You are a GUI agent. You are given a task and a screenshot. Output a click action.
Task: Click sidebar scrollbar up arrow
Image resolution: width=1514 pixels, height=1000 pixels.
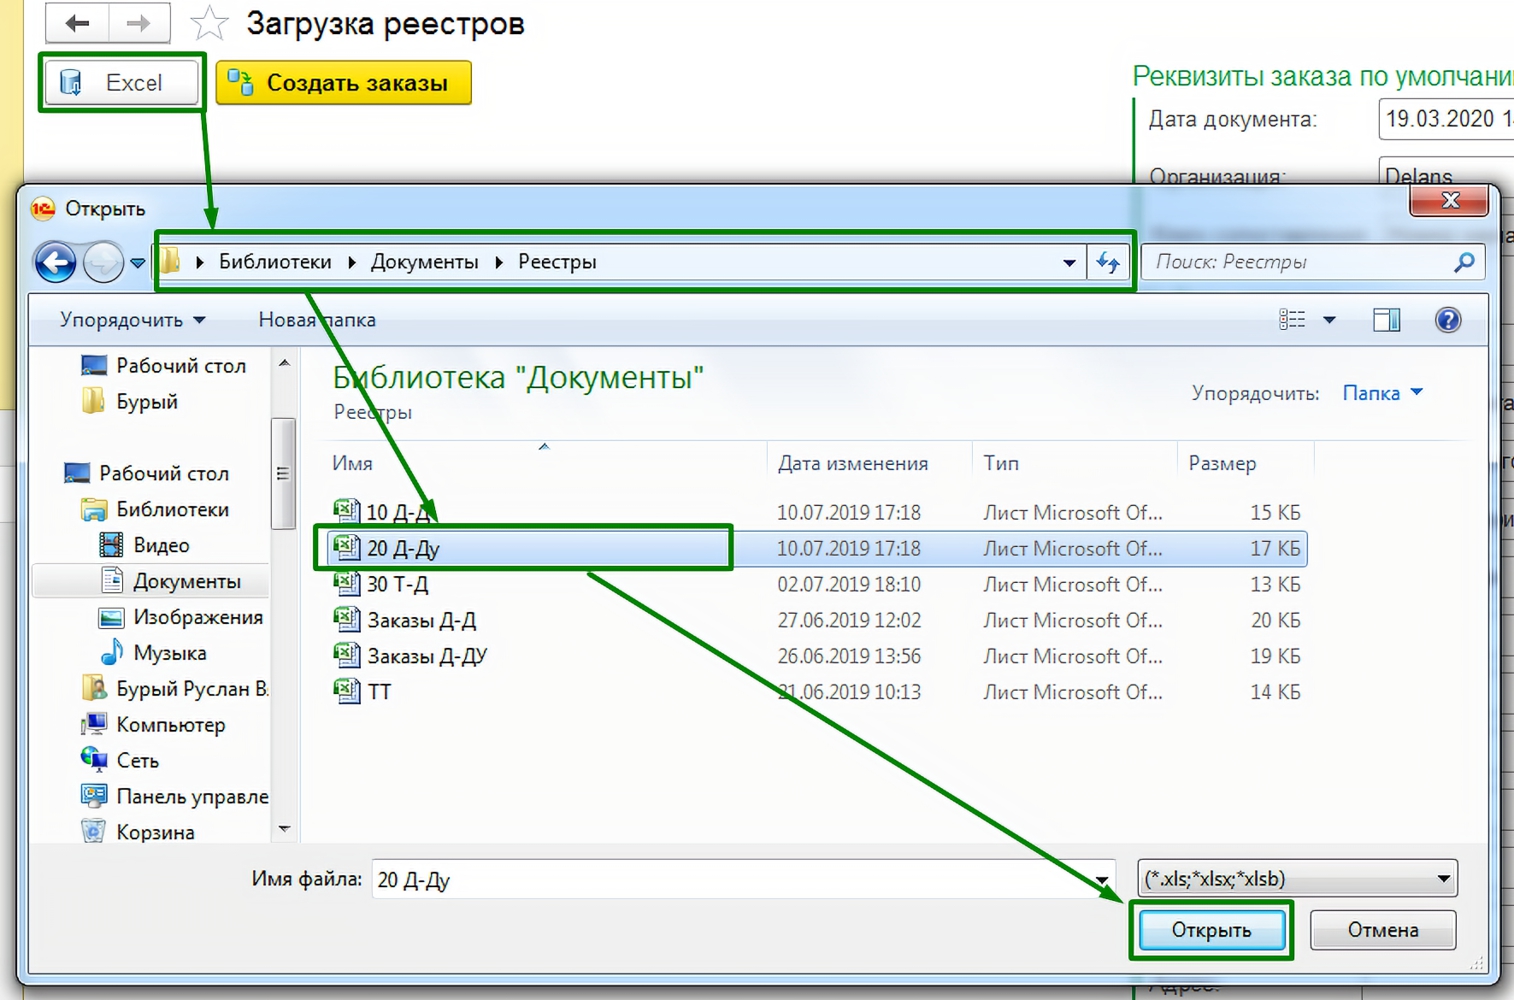(284, 363)
